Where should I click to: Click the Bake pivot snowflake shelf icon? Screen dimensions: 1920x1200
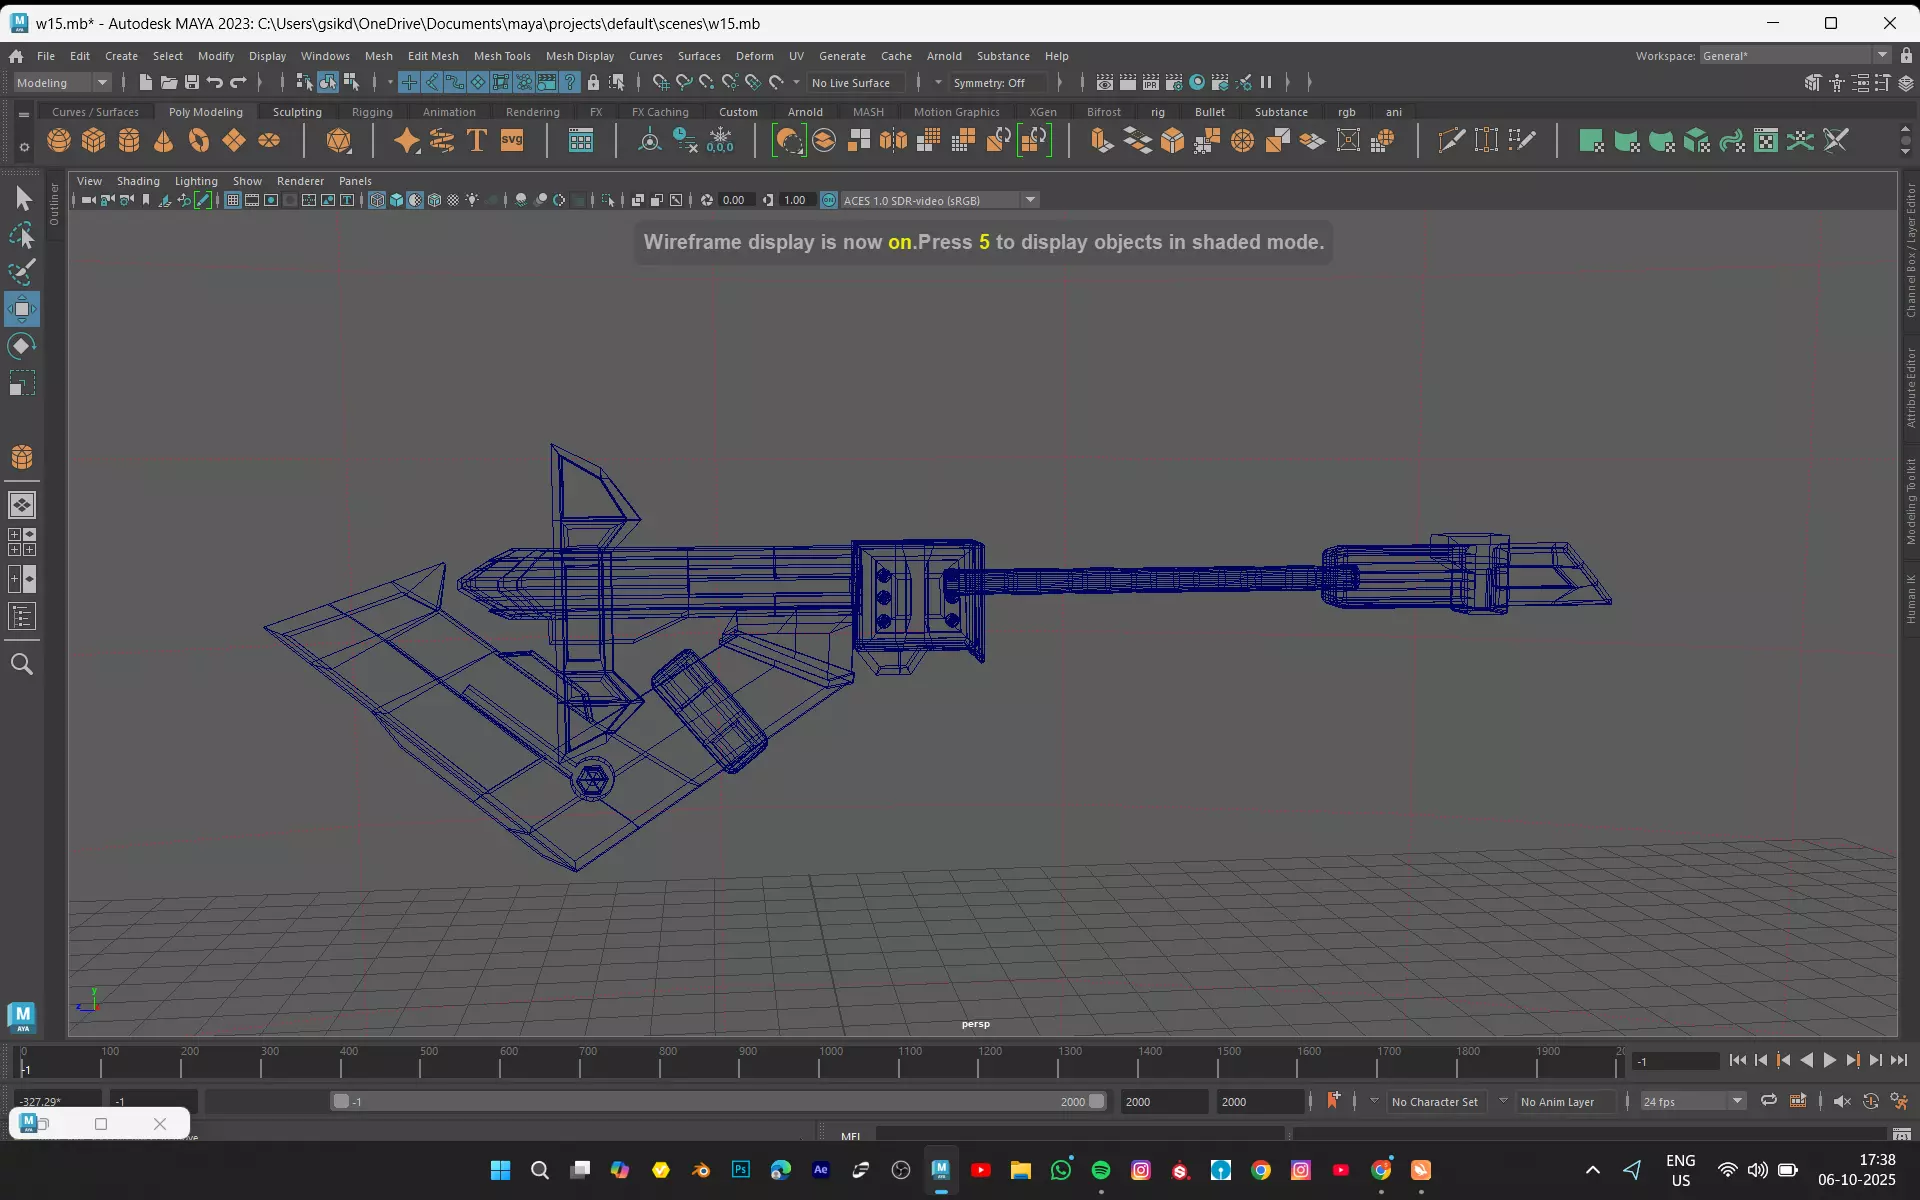(720, 141)
